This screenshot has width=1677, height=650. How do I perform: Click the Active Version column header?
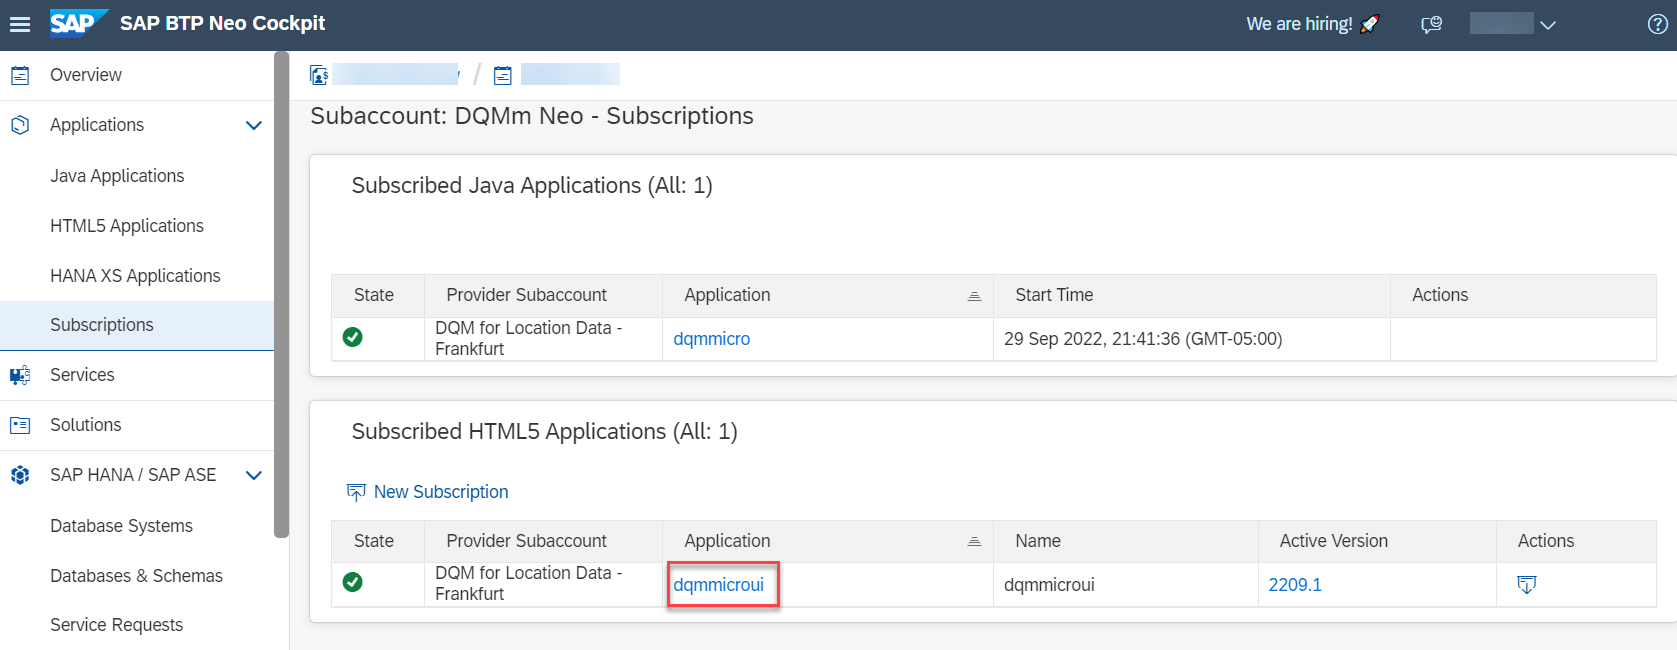point(1334,541)
